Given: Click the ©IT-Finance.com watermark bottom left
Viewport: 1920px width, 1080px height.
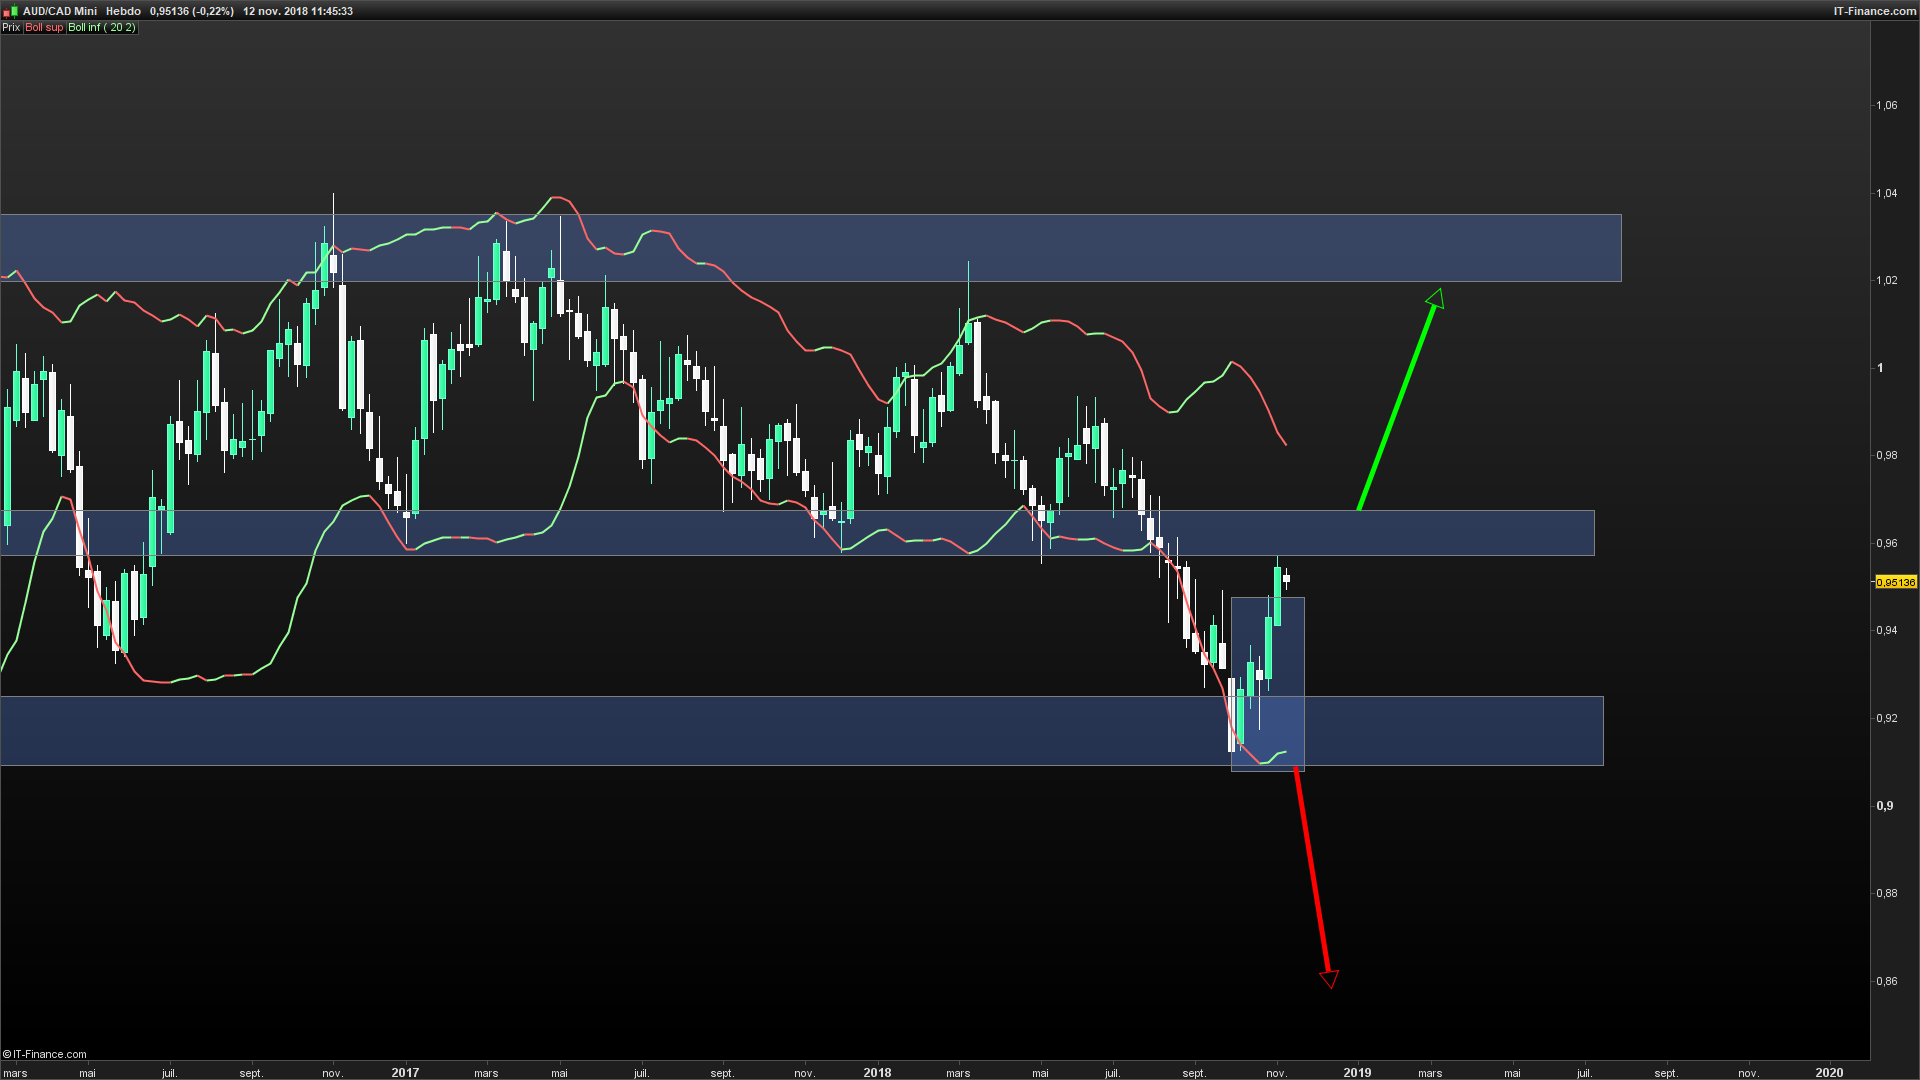Looking at the screenshot, I should pos(45,1054).
